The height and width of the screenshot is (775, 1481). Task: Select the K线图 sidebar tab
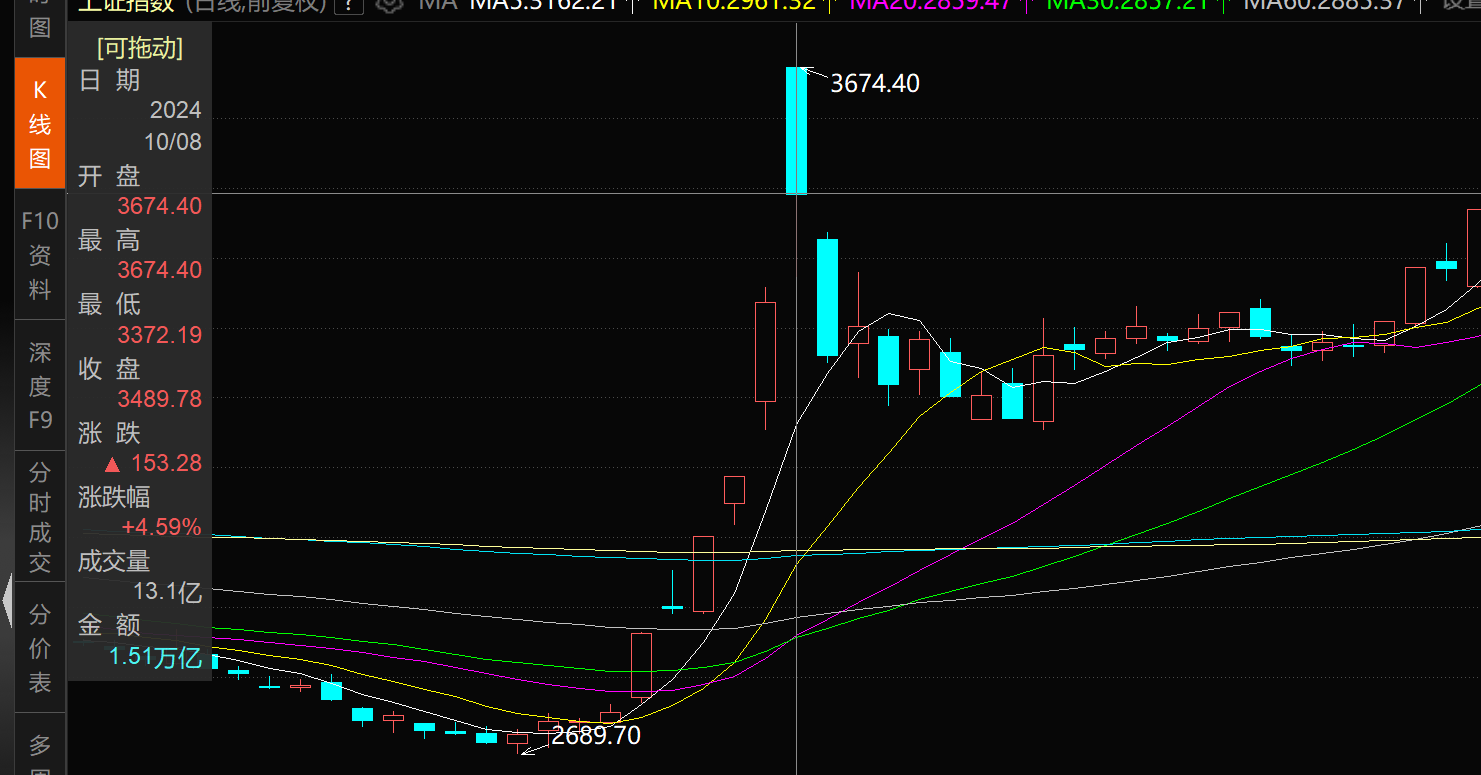click(x=40, y=124)
